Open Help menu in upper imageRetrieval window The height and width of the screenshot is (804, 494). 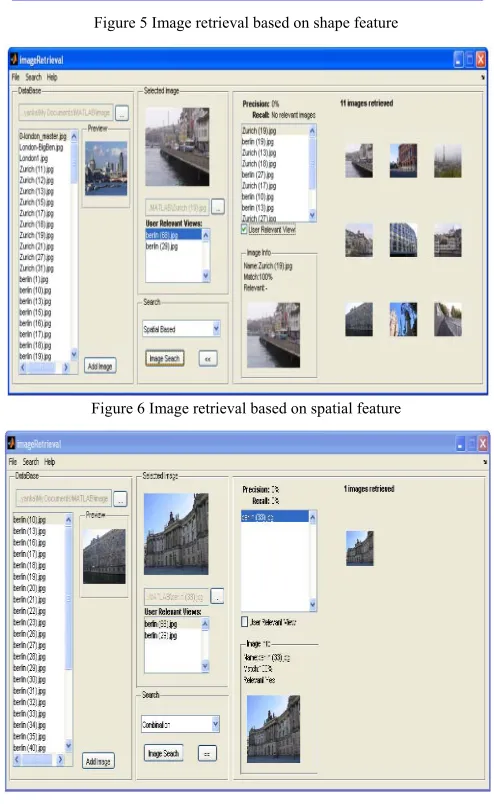pyautogui.click(x=52, y=77)
